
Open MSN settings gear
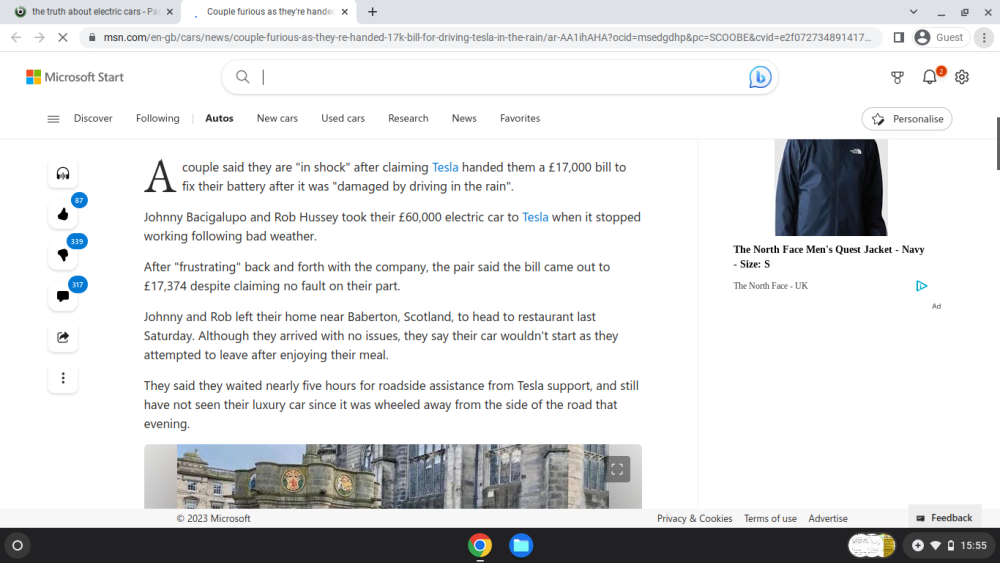tap(962, 77)
